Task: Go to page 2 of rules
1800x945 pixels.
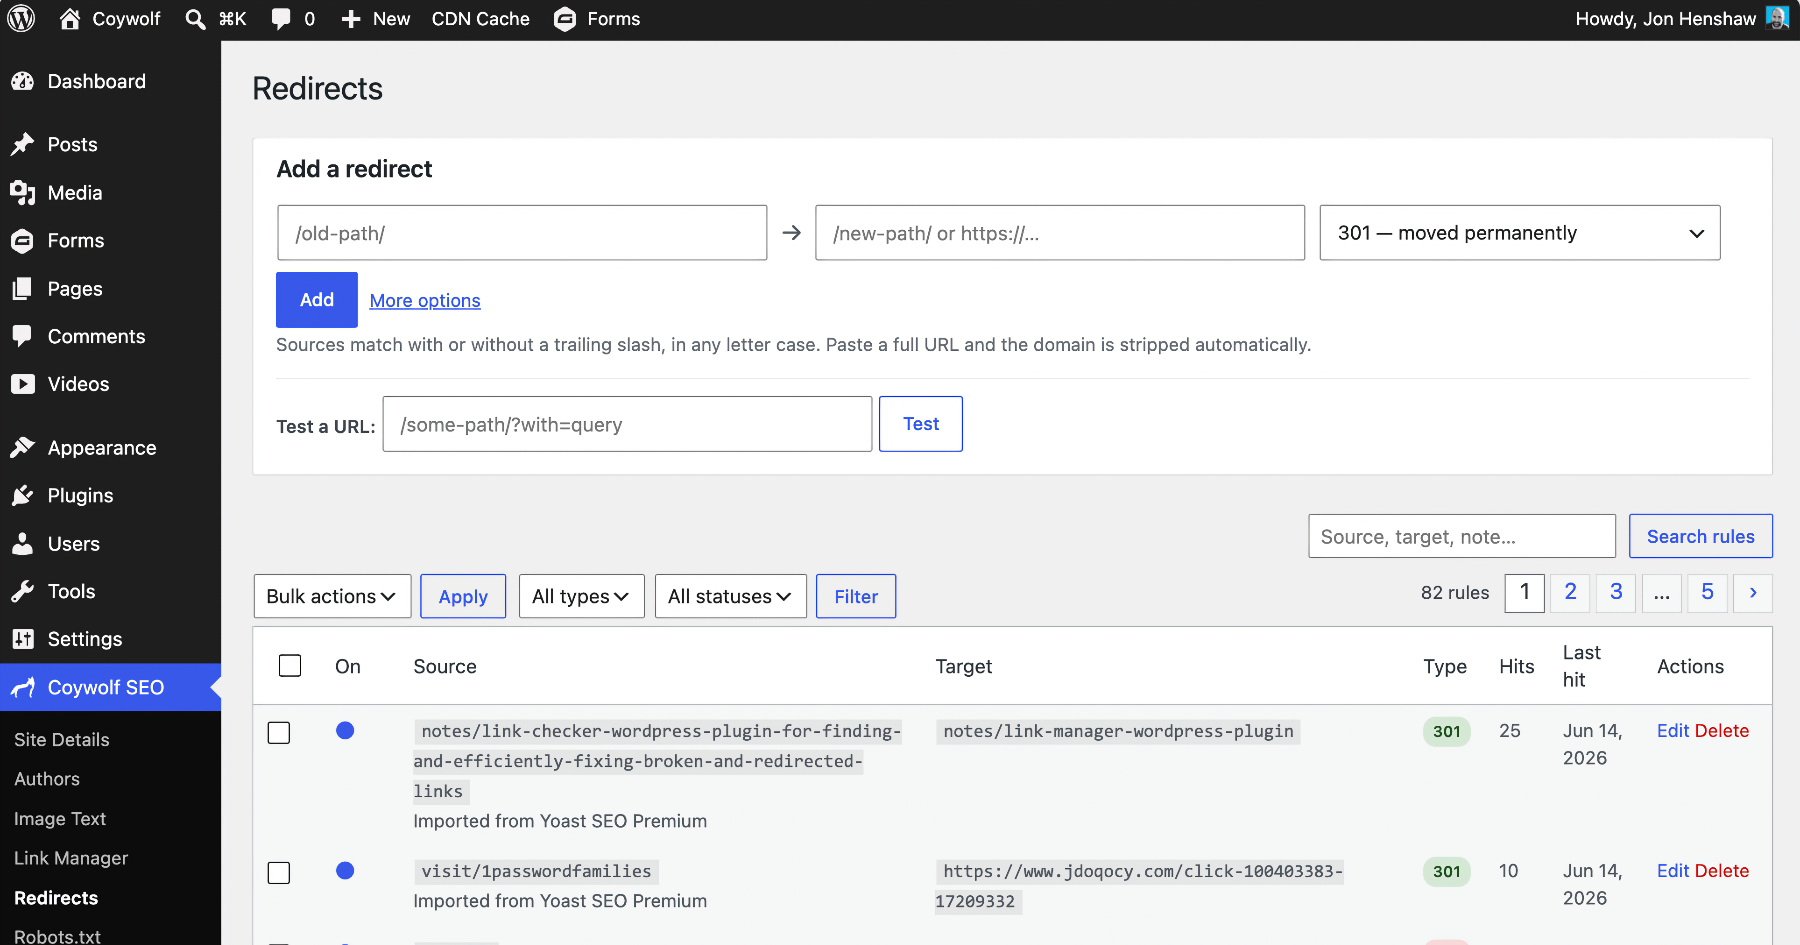Action: pos(1571,593)
